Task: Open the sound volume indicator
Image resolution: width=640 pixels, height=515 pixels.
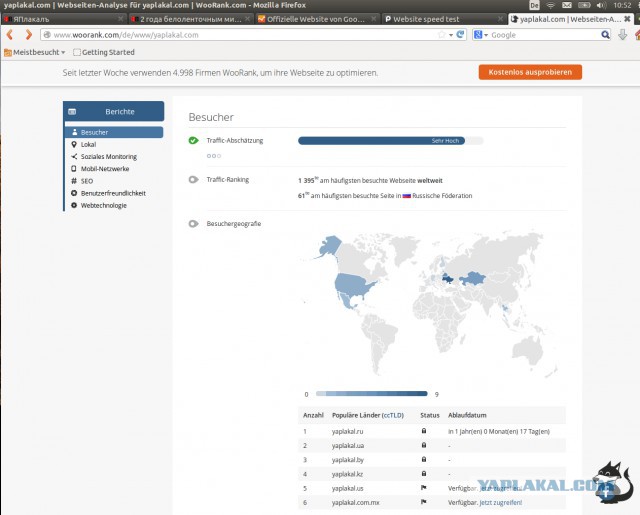Action: pyautogui.click(x=601, y=5)
